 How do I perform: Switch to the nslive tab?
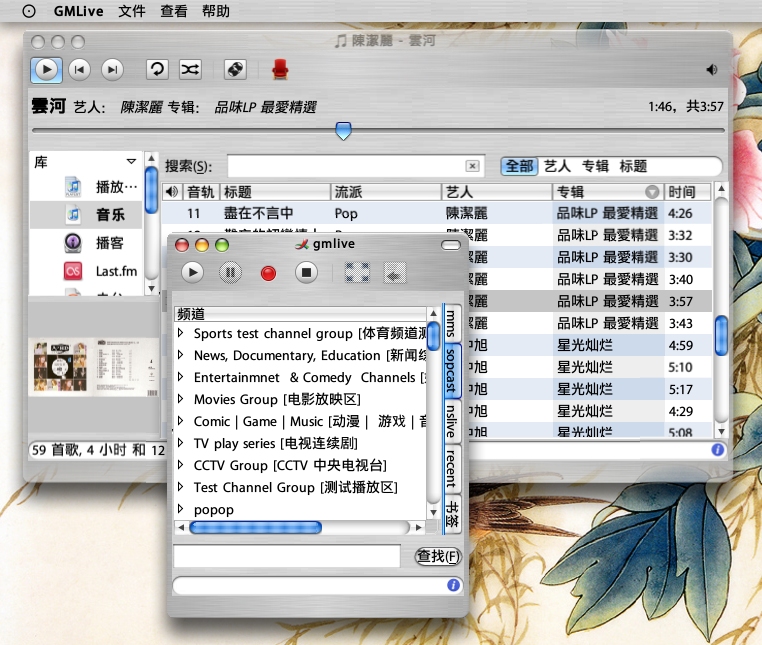click(451, 421)
